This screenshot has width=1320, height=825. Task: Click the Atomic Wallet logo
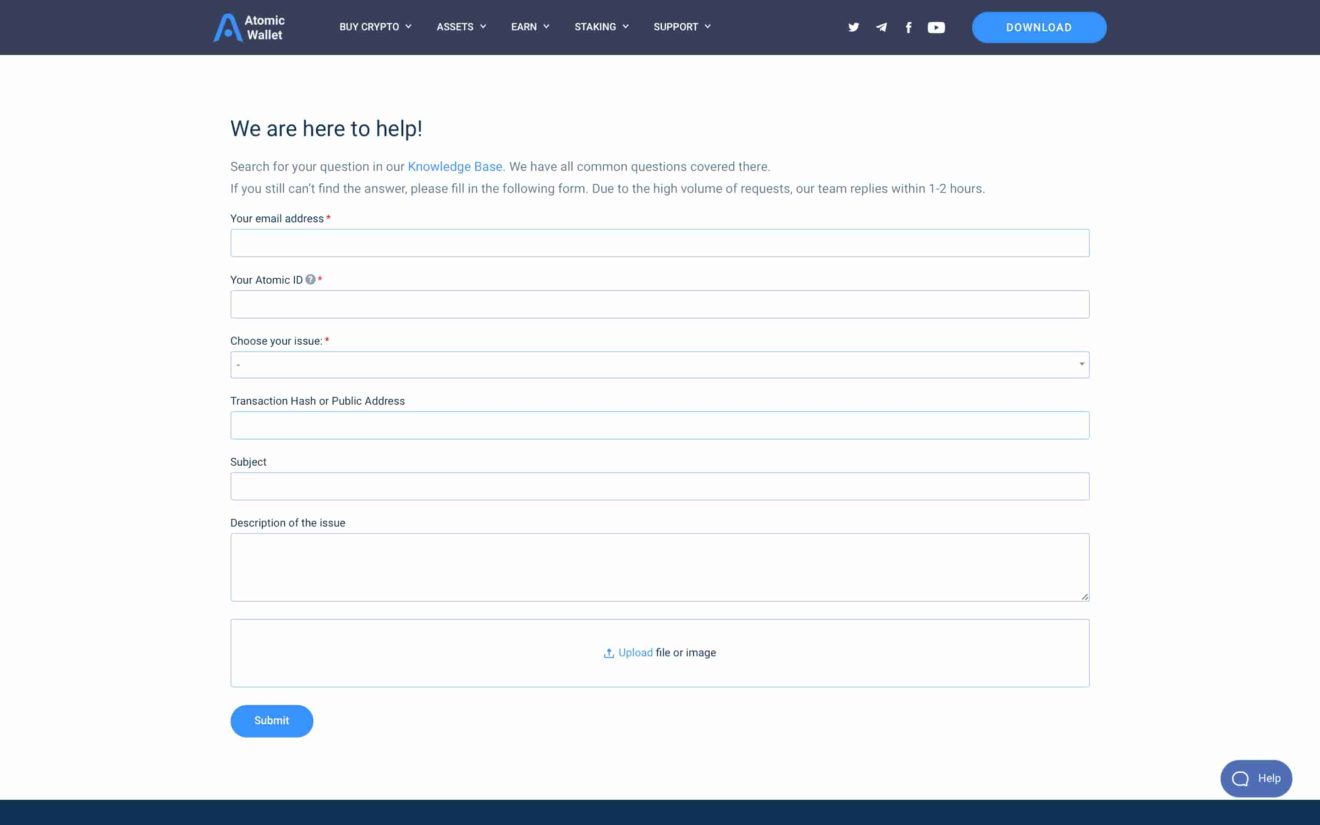250,27
